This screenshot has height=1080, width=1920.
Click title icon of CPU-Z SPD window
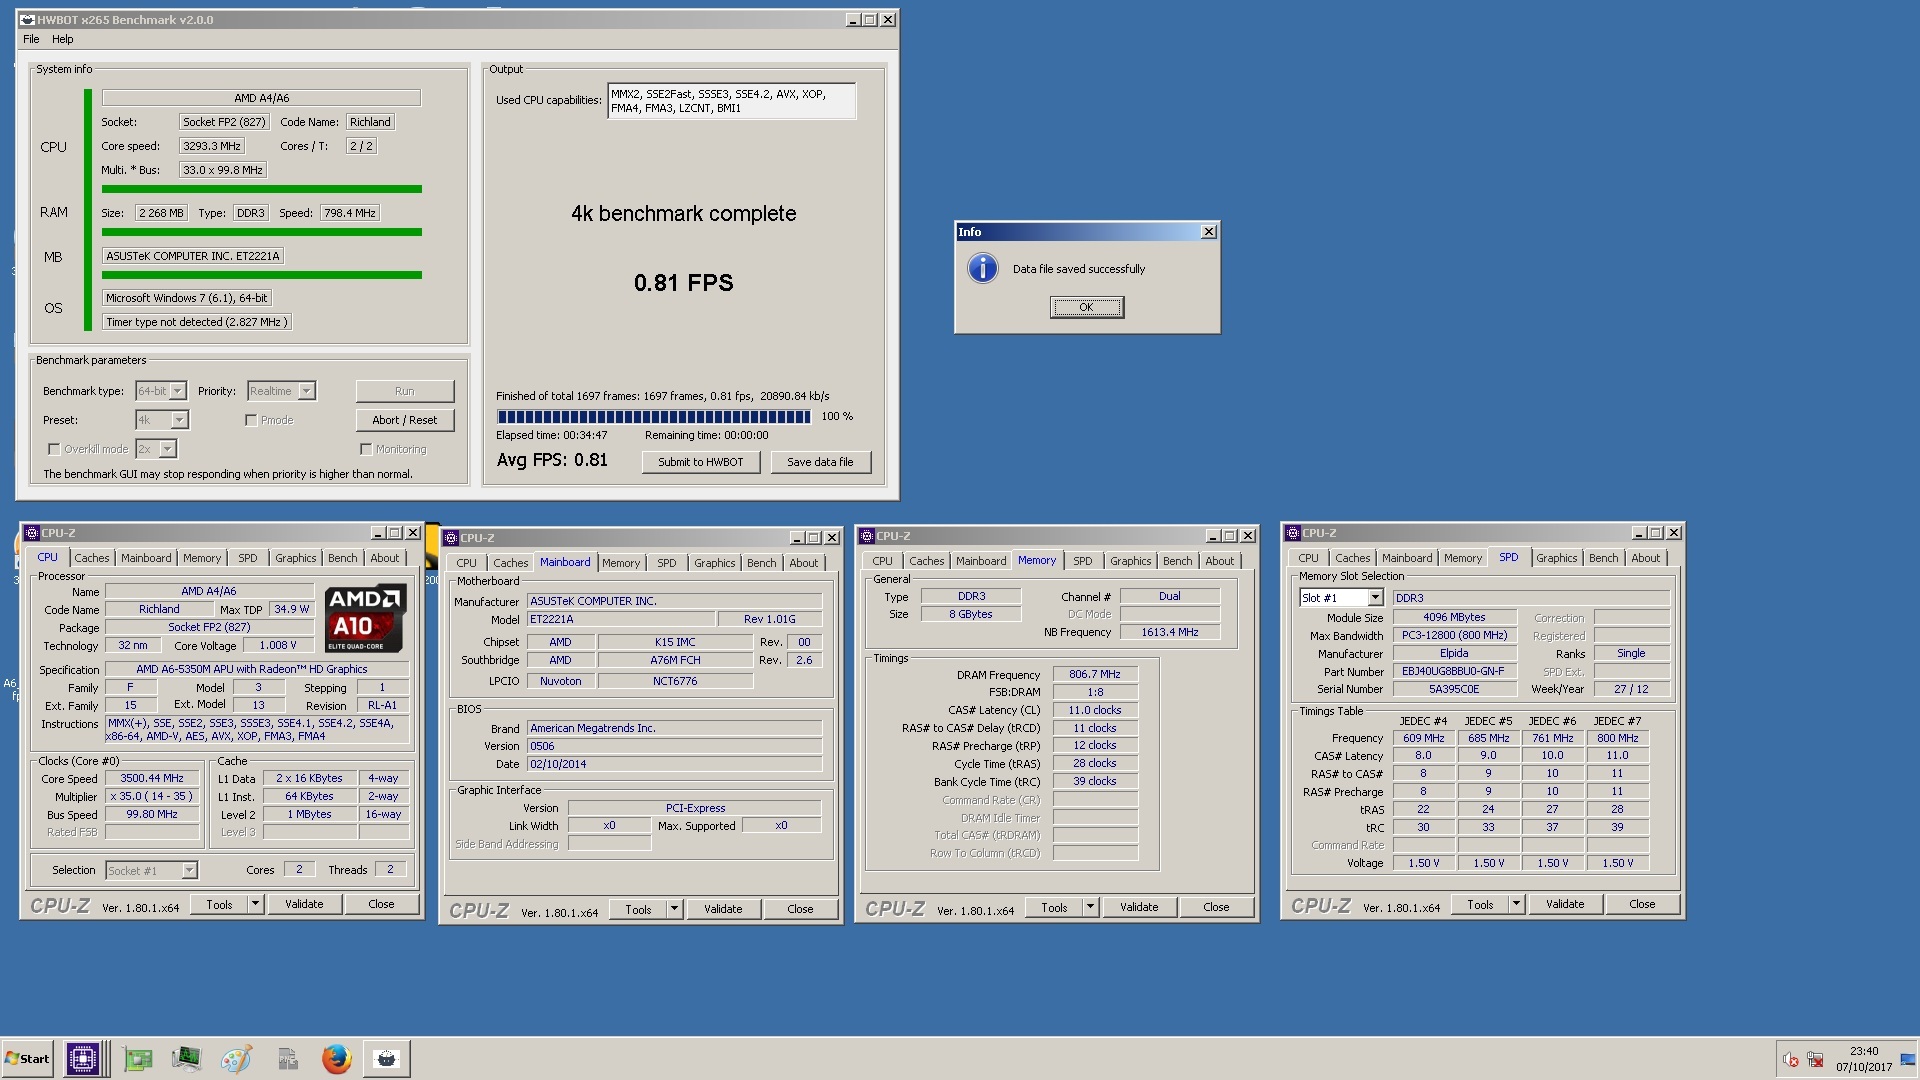(x=1293, y=533)
